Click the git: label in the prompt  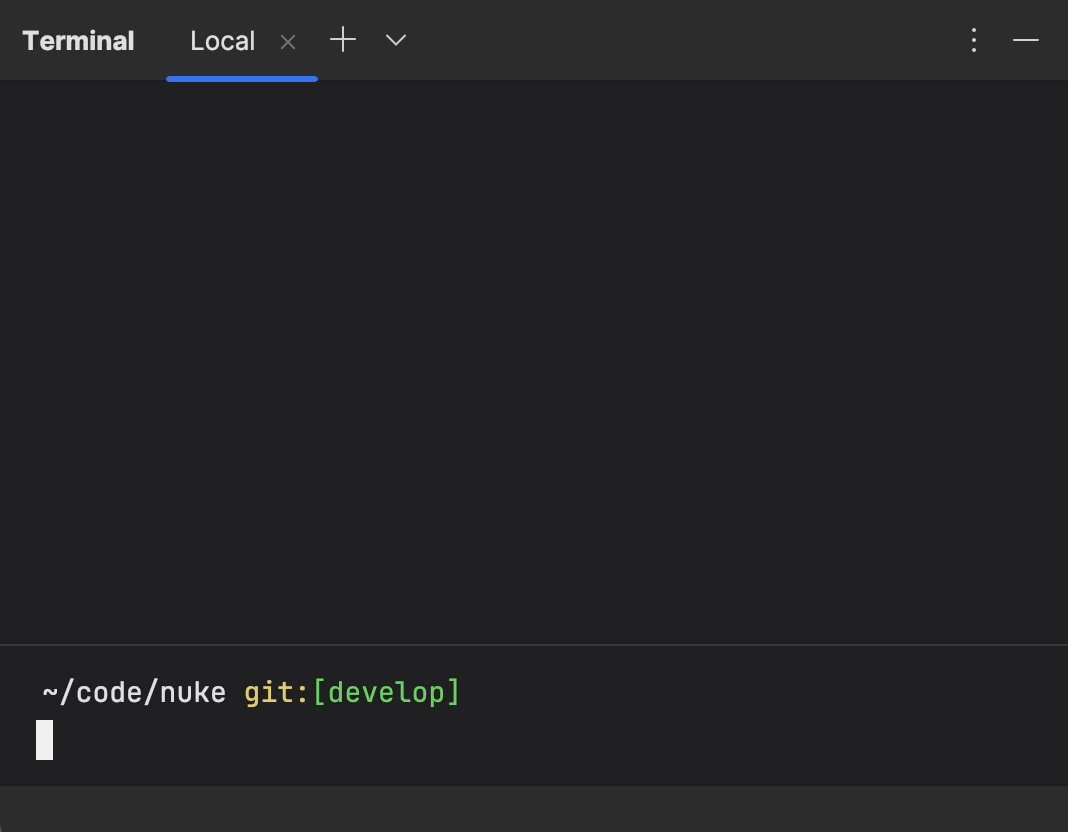(277, 692)
